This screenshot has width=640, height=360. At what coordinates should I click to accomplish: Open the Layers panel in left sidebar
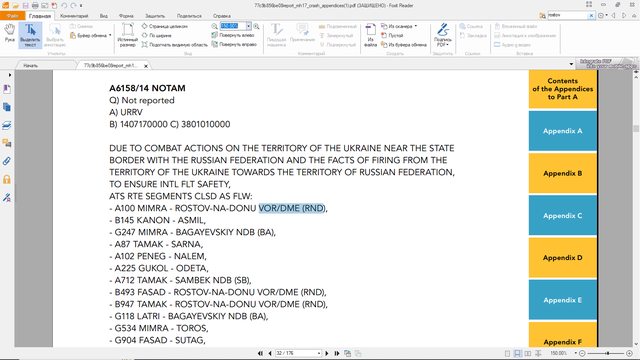coord(7,125)
